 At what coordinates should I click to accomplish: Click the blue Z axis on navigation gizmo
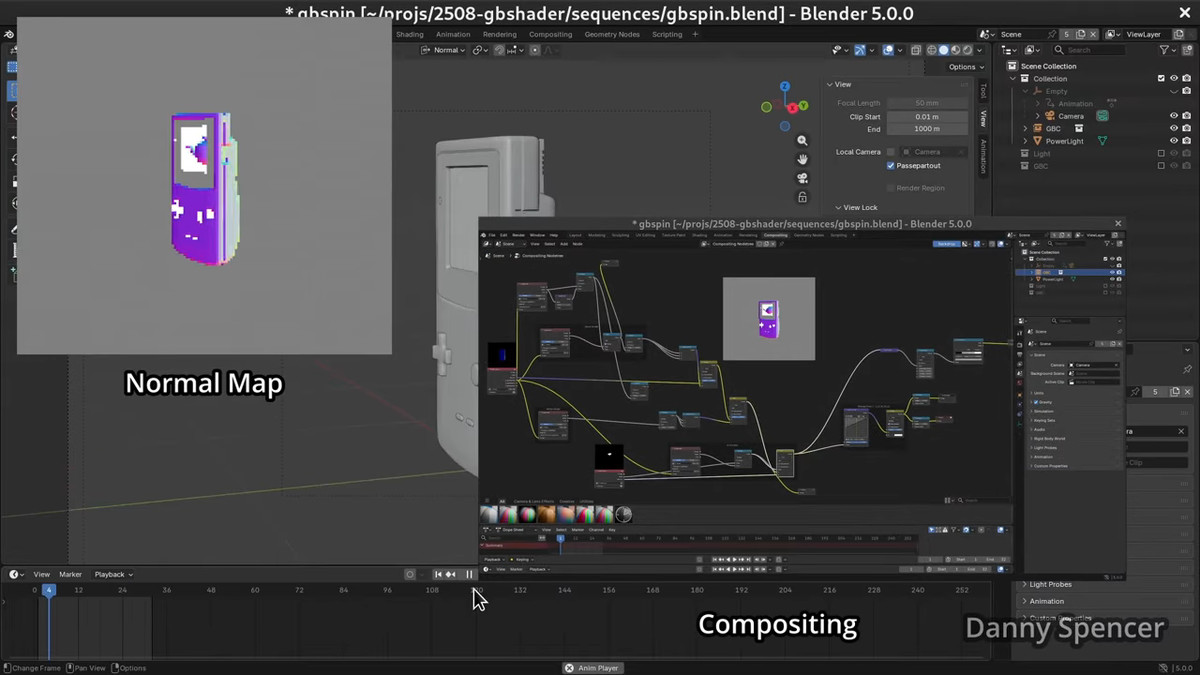(x=785, y=87)
